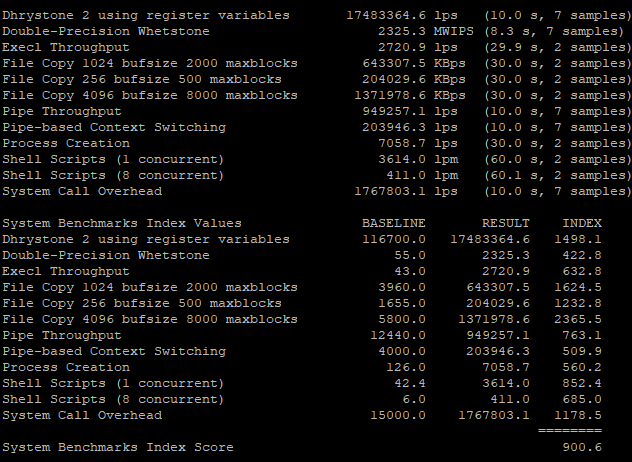The width and height of the screenshot is (632, 462).
Task: Click baseline value 3960.0
Action: [x=401, y=287]
